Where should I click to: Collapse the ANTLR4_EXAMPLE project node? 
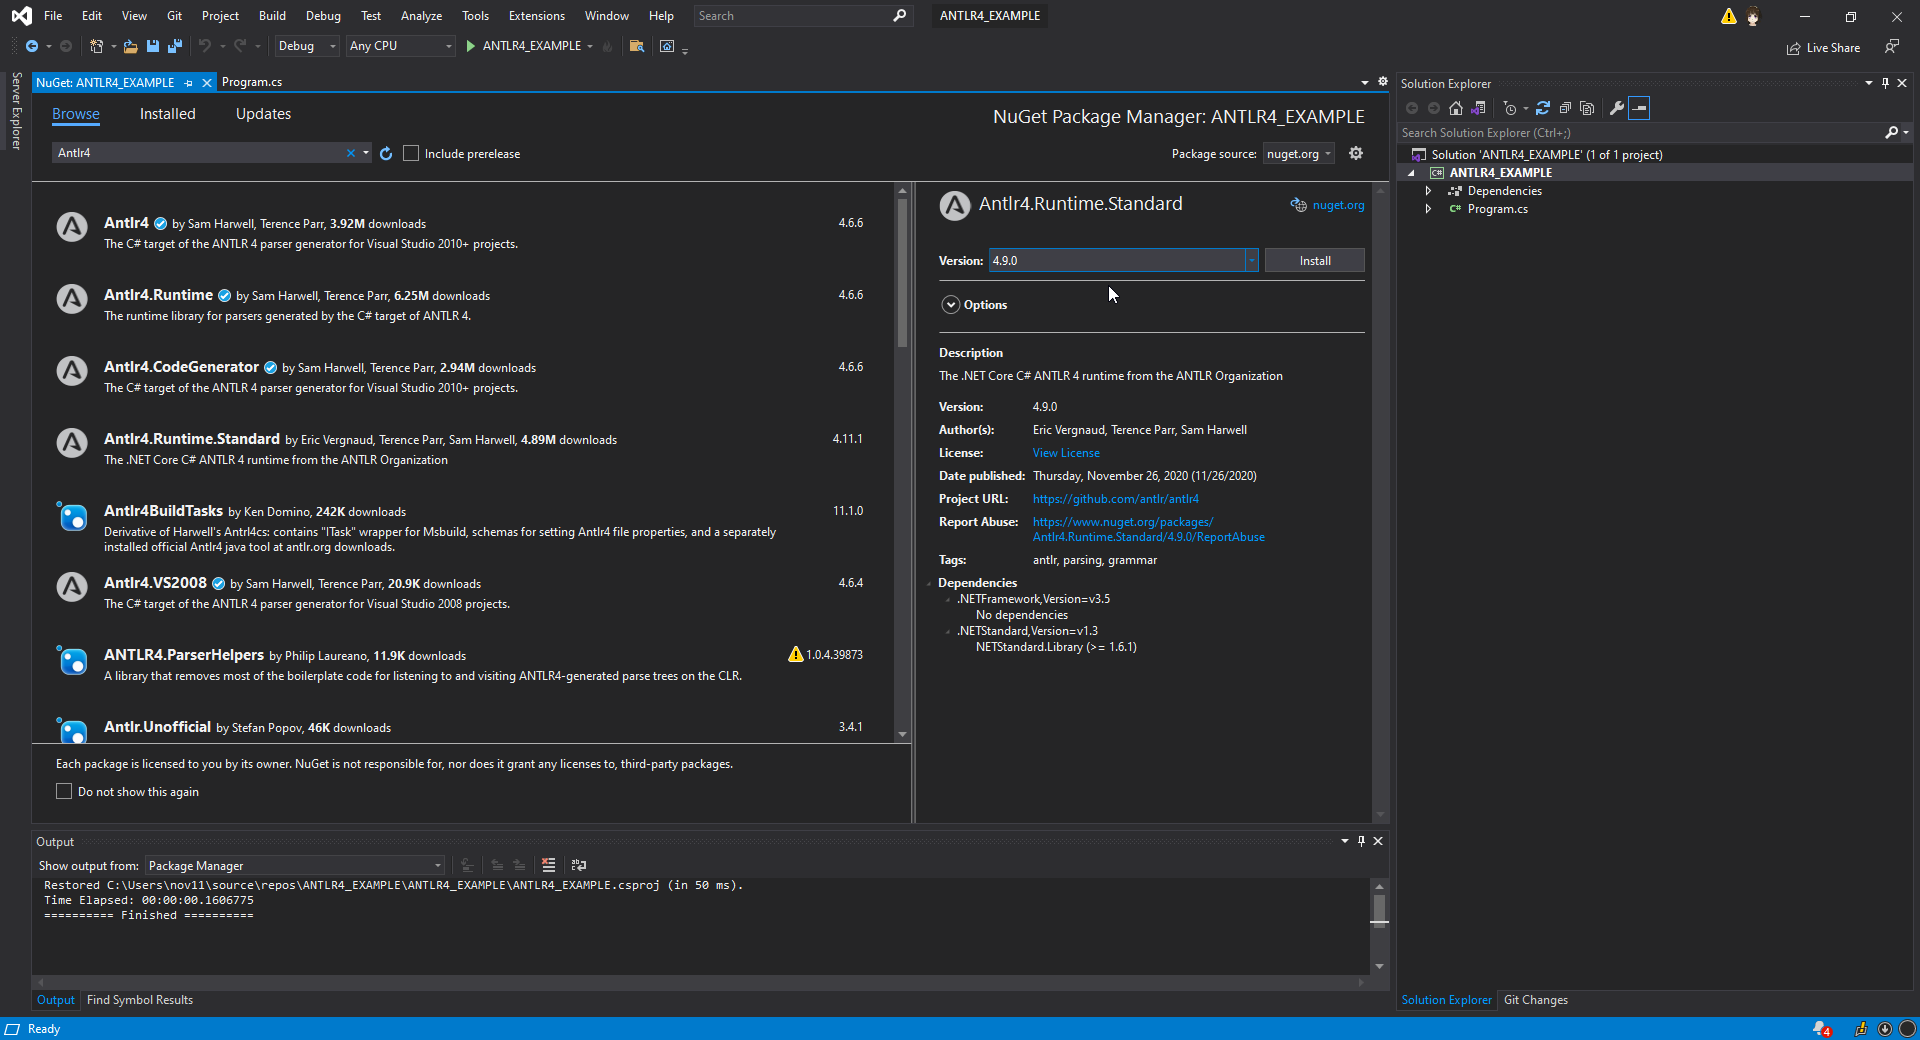pos(1411,173)
